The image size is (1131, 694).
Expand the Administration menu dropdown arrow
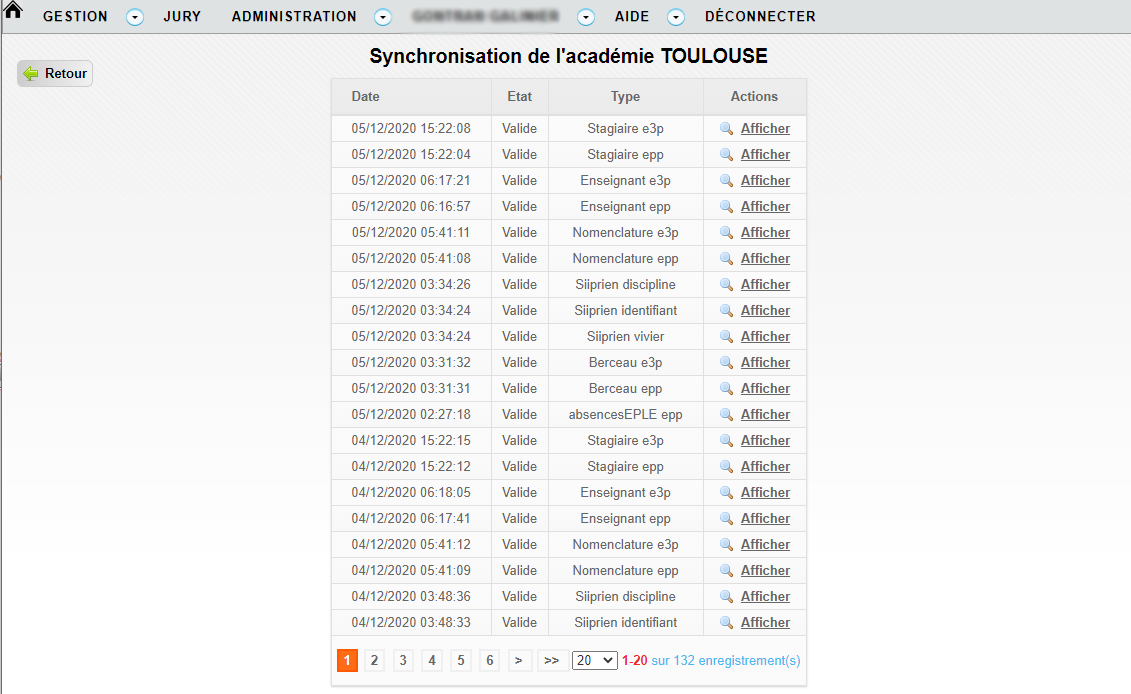click(383, 17)
